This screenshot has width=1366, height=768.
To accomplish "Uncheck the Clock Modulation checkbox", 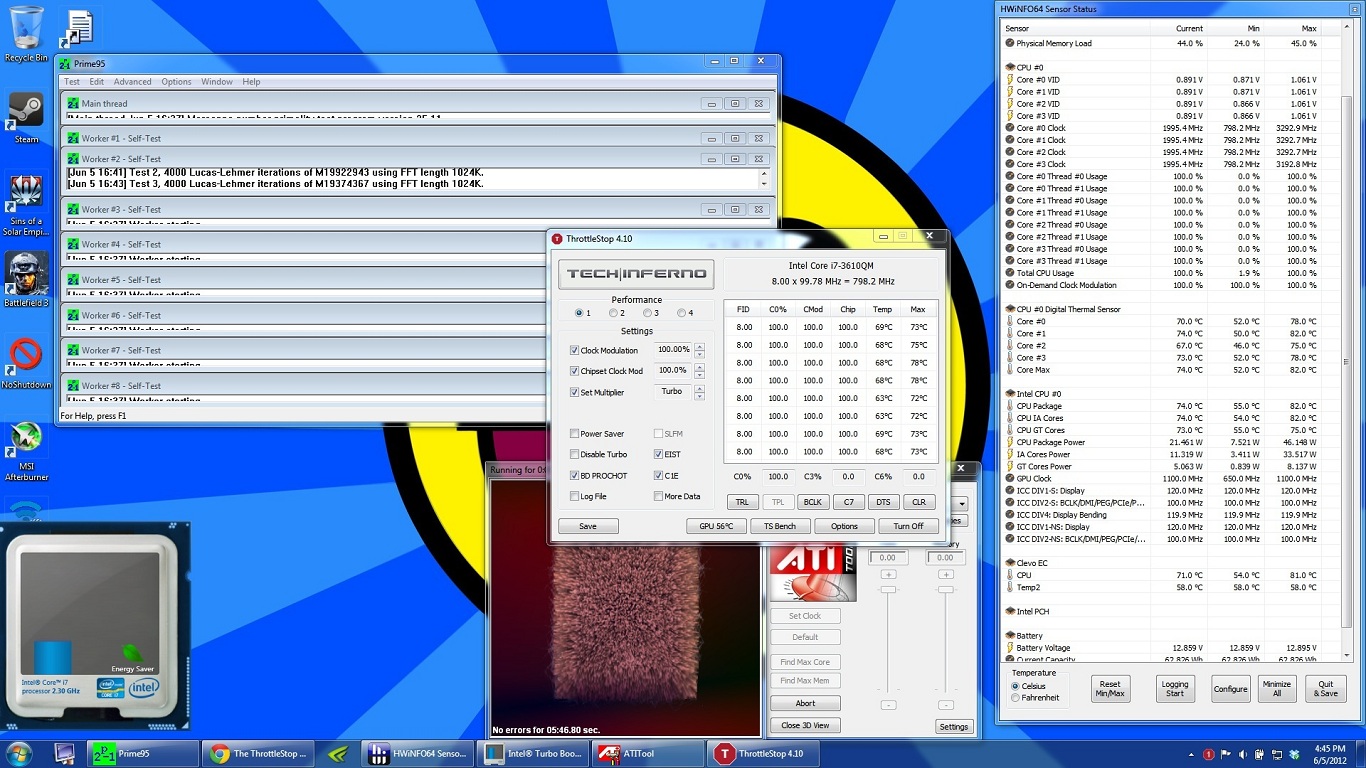I will point(574,350).
